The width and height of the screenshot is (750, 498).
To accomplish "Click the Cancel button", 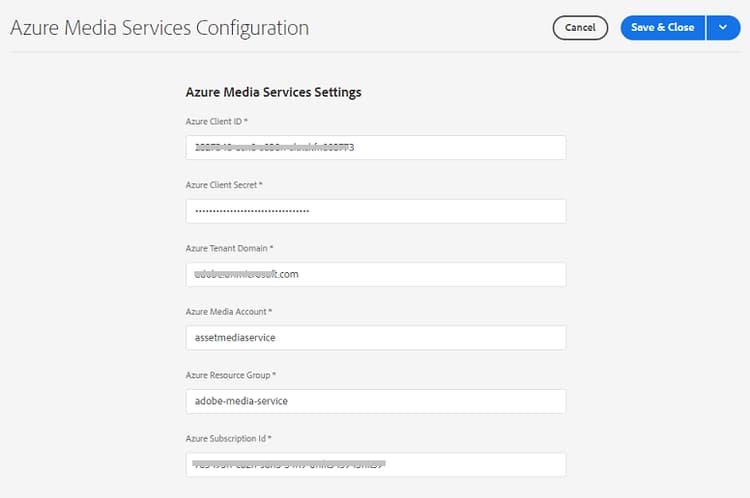I will (x=580, y=28).
